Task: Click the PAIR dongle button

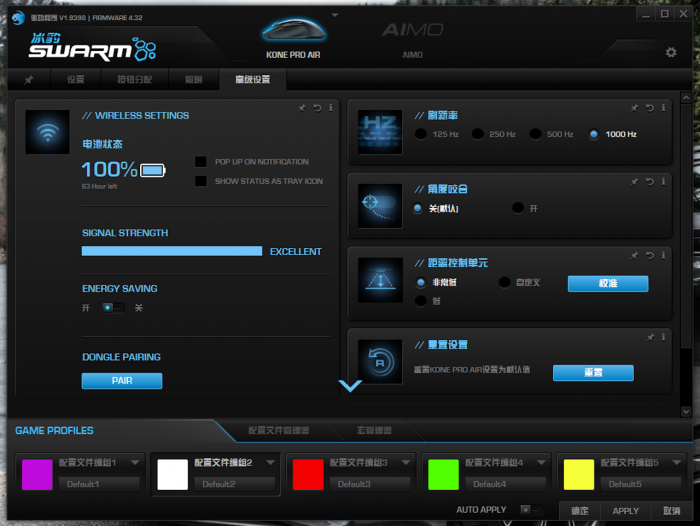Action: 122,381
